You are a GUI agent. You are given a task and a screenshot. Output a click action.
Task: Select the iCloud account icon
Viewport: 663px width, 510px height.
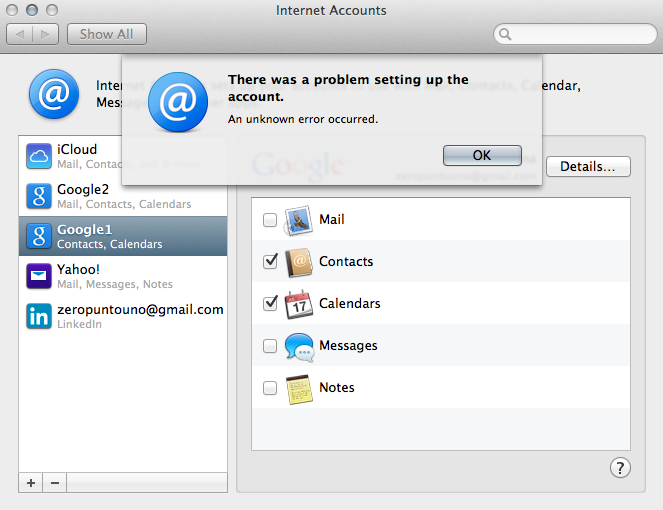pyautogui.click(x=39, y=156)
